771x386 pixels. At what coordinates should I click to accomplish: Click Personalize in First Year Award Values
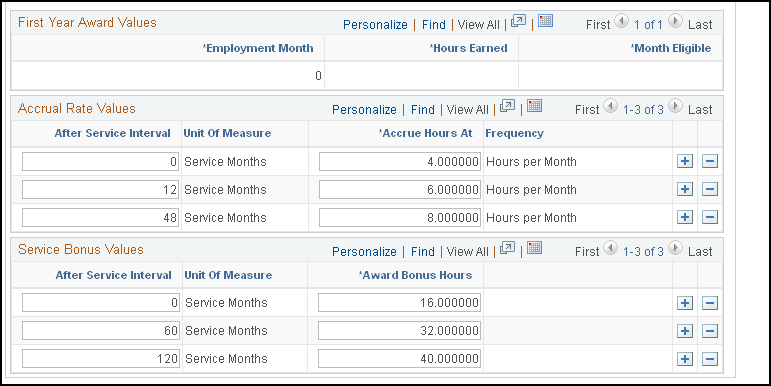(375, 25)
